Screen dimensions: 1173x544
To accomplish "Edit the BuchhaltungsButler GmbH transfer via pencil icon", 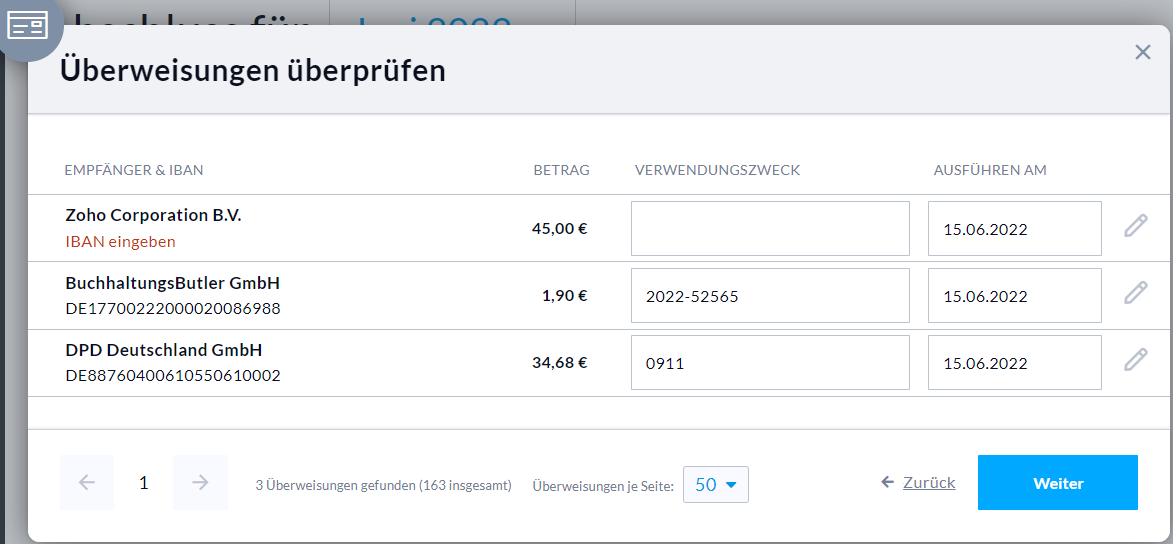I will click(1135, 293).
